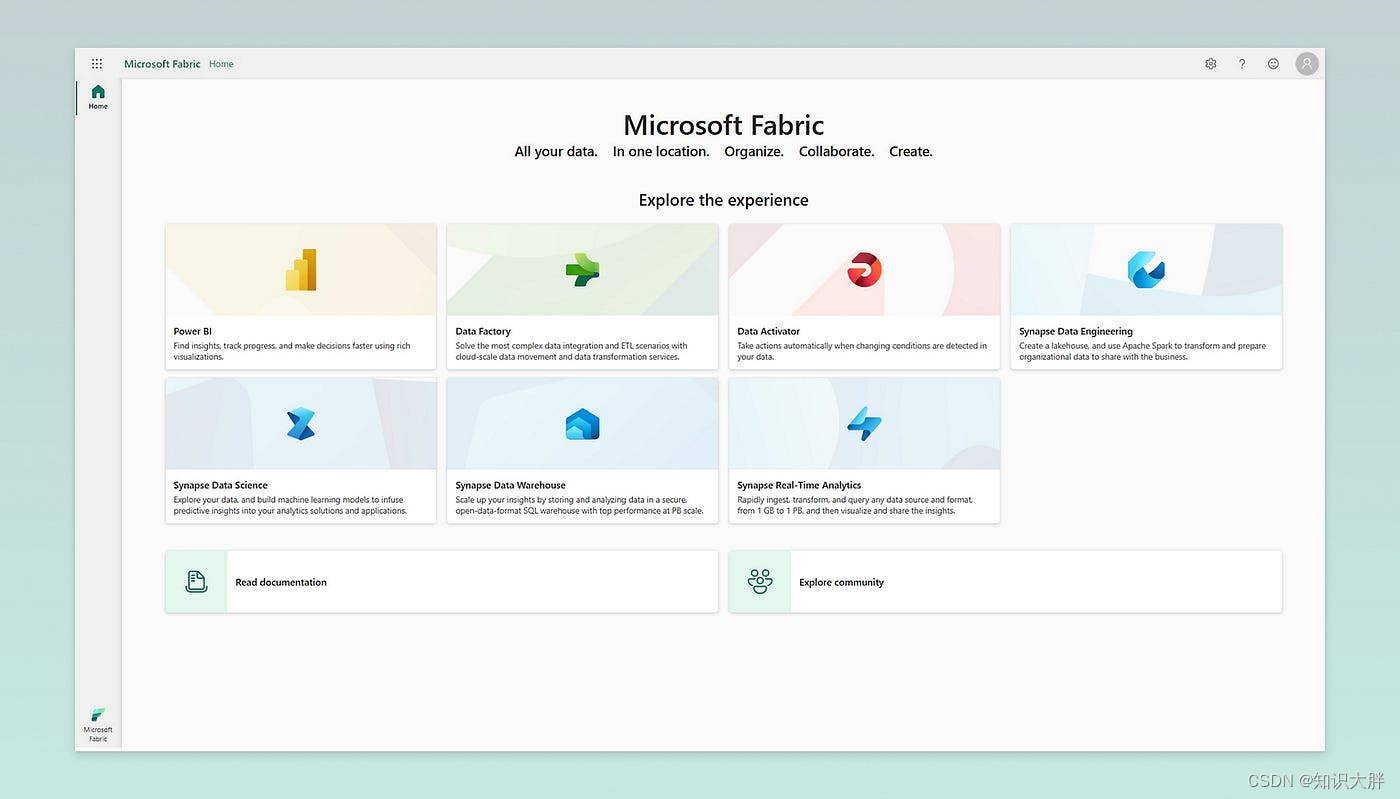This screenshot has height=799, width=1400.
Task: Click the 'Collaborate.' tagline word
Action: coord(836,152)
